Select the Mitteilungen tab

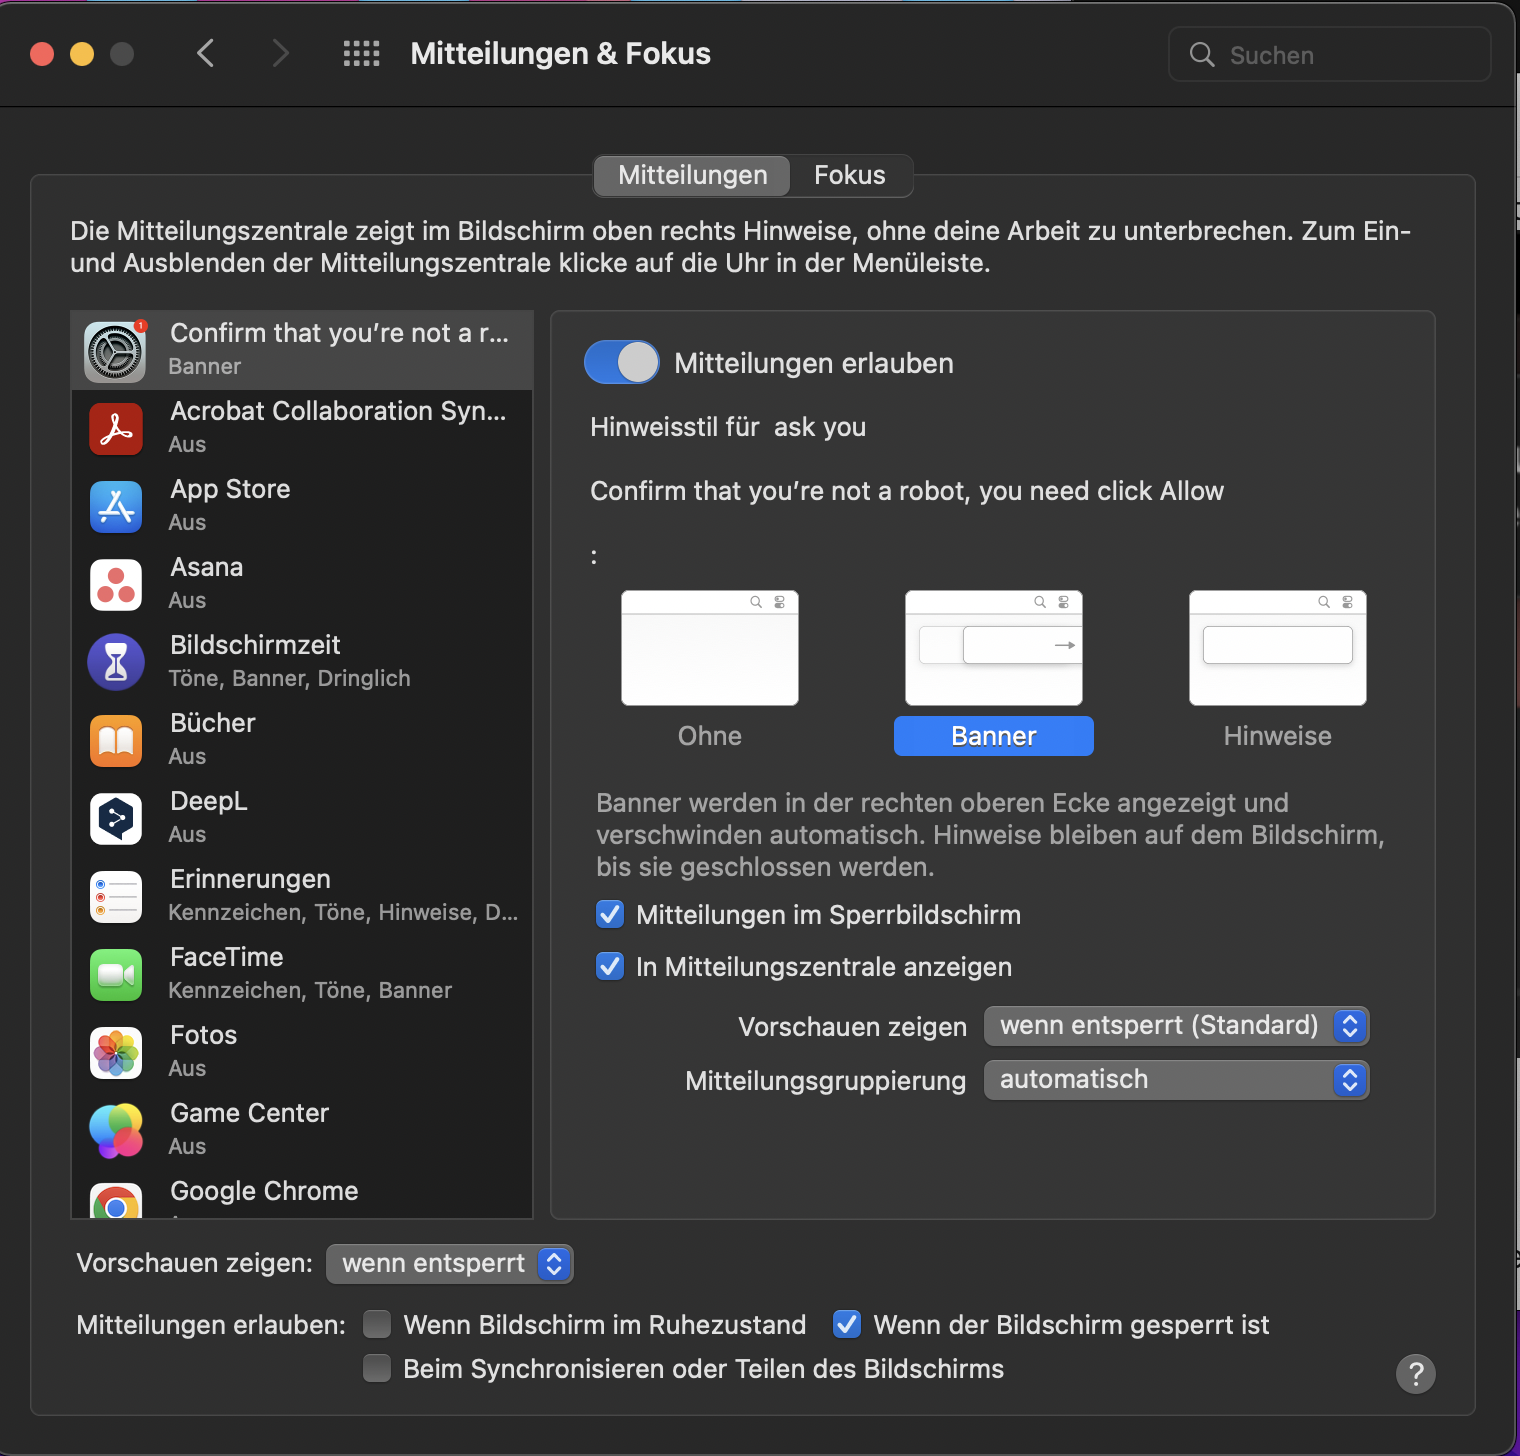click(x=692, y=176)
